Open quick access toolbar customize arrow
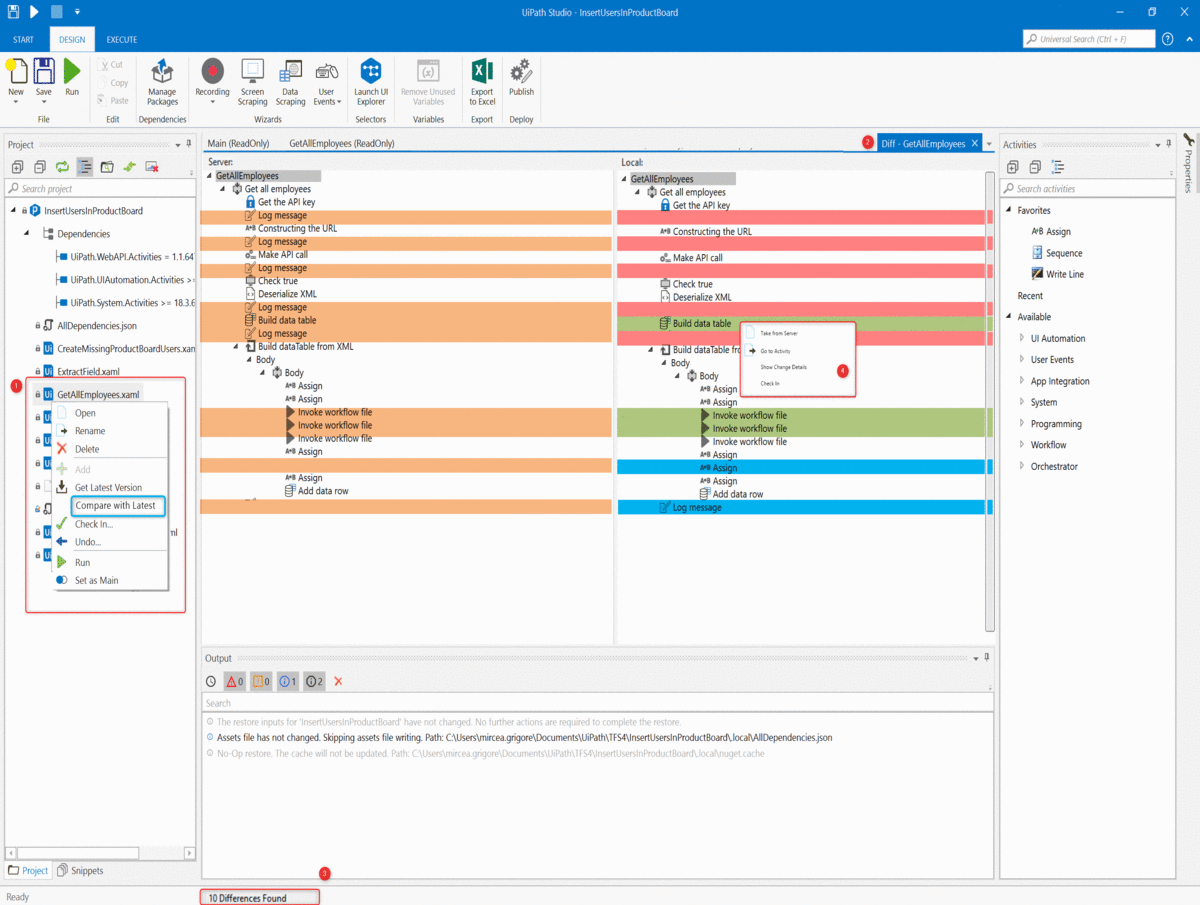1200x905 pixels. click(77, 12)
